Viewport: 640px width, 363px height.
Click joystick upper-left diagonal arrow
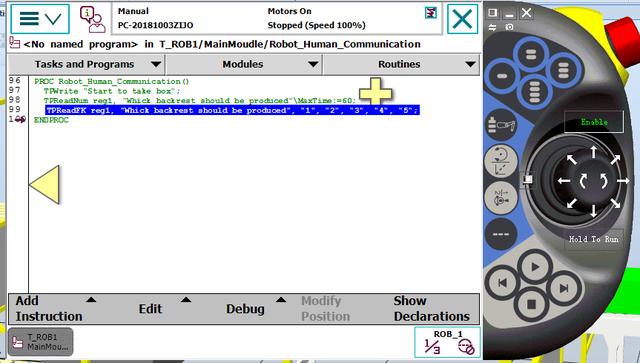point(572,159)
